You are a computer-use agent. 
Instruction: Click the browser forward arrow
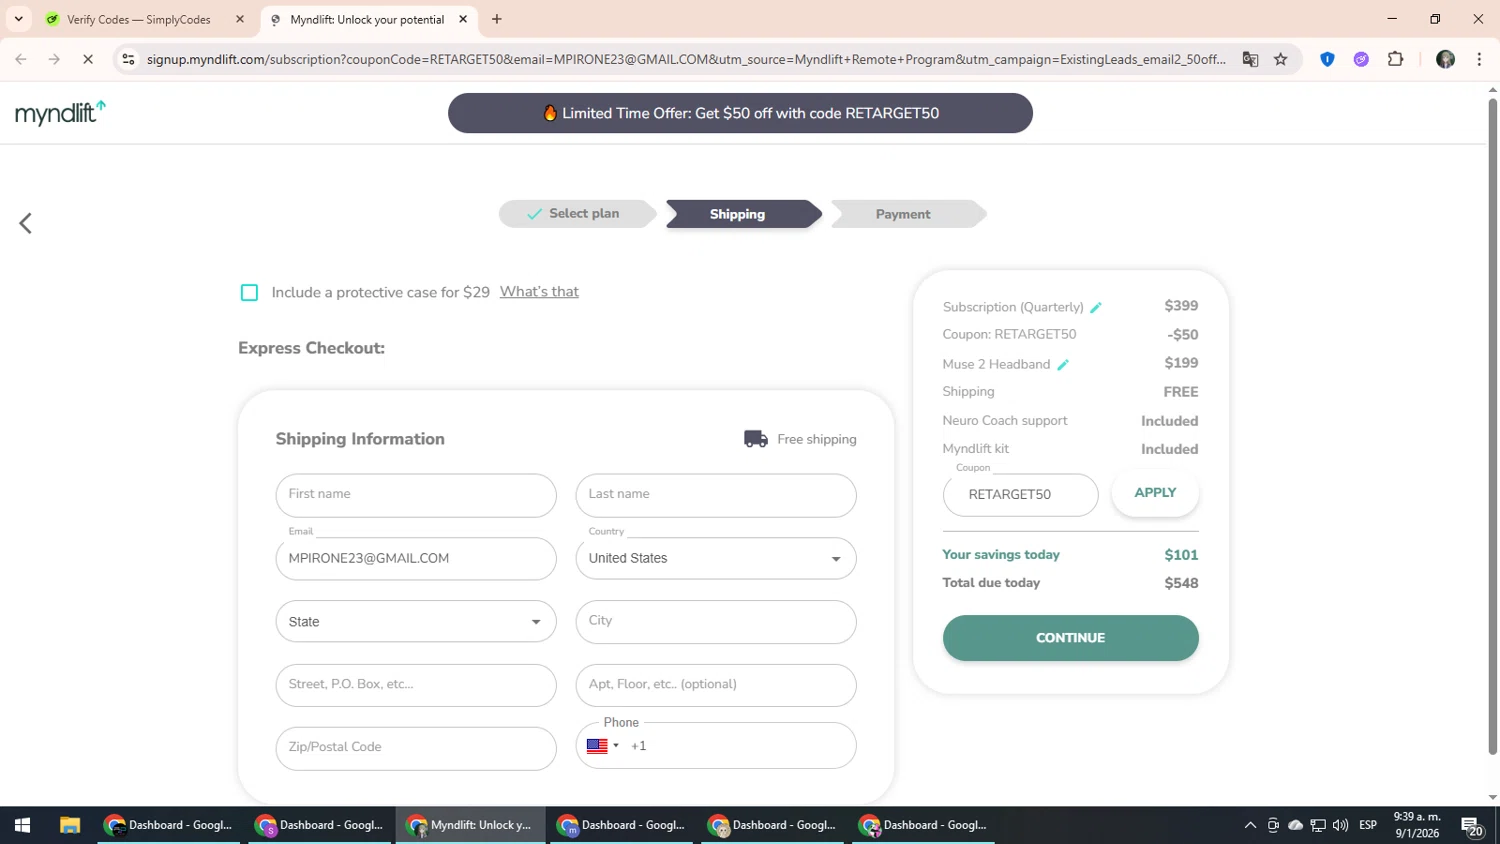(54, 59)
